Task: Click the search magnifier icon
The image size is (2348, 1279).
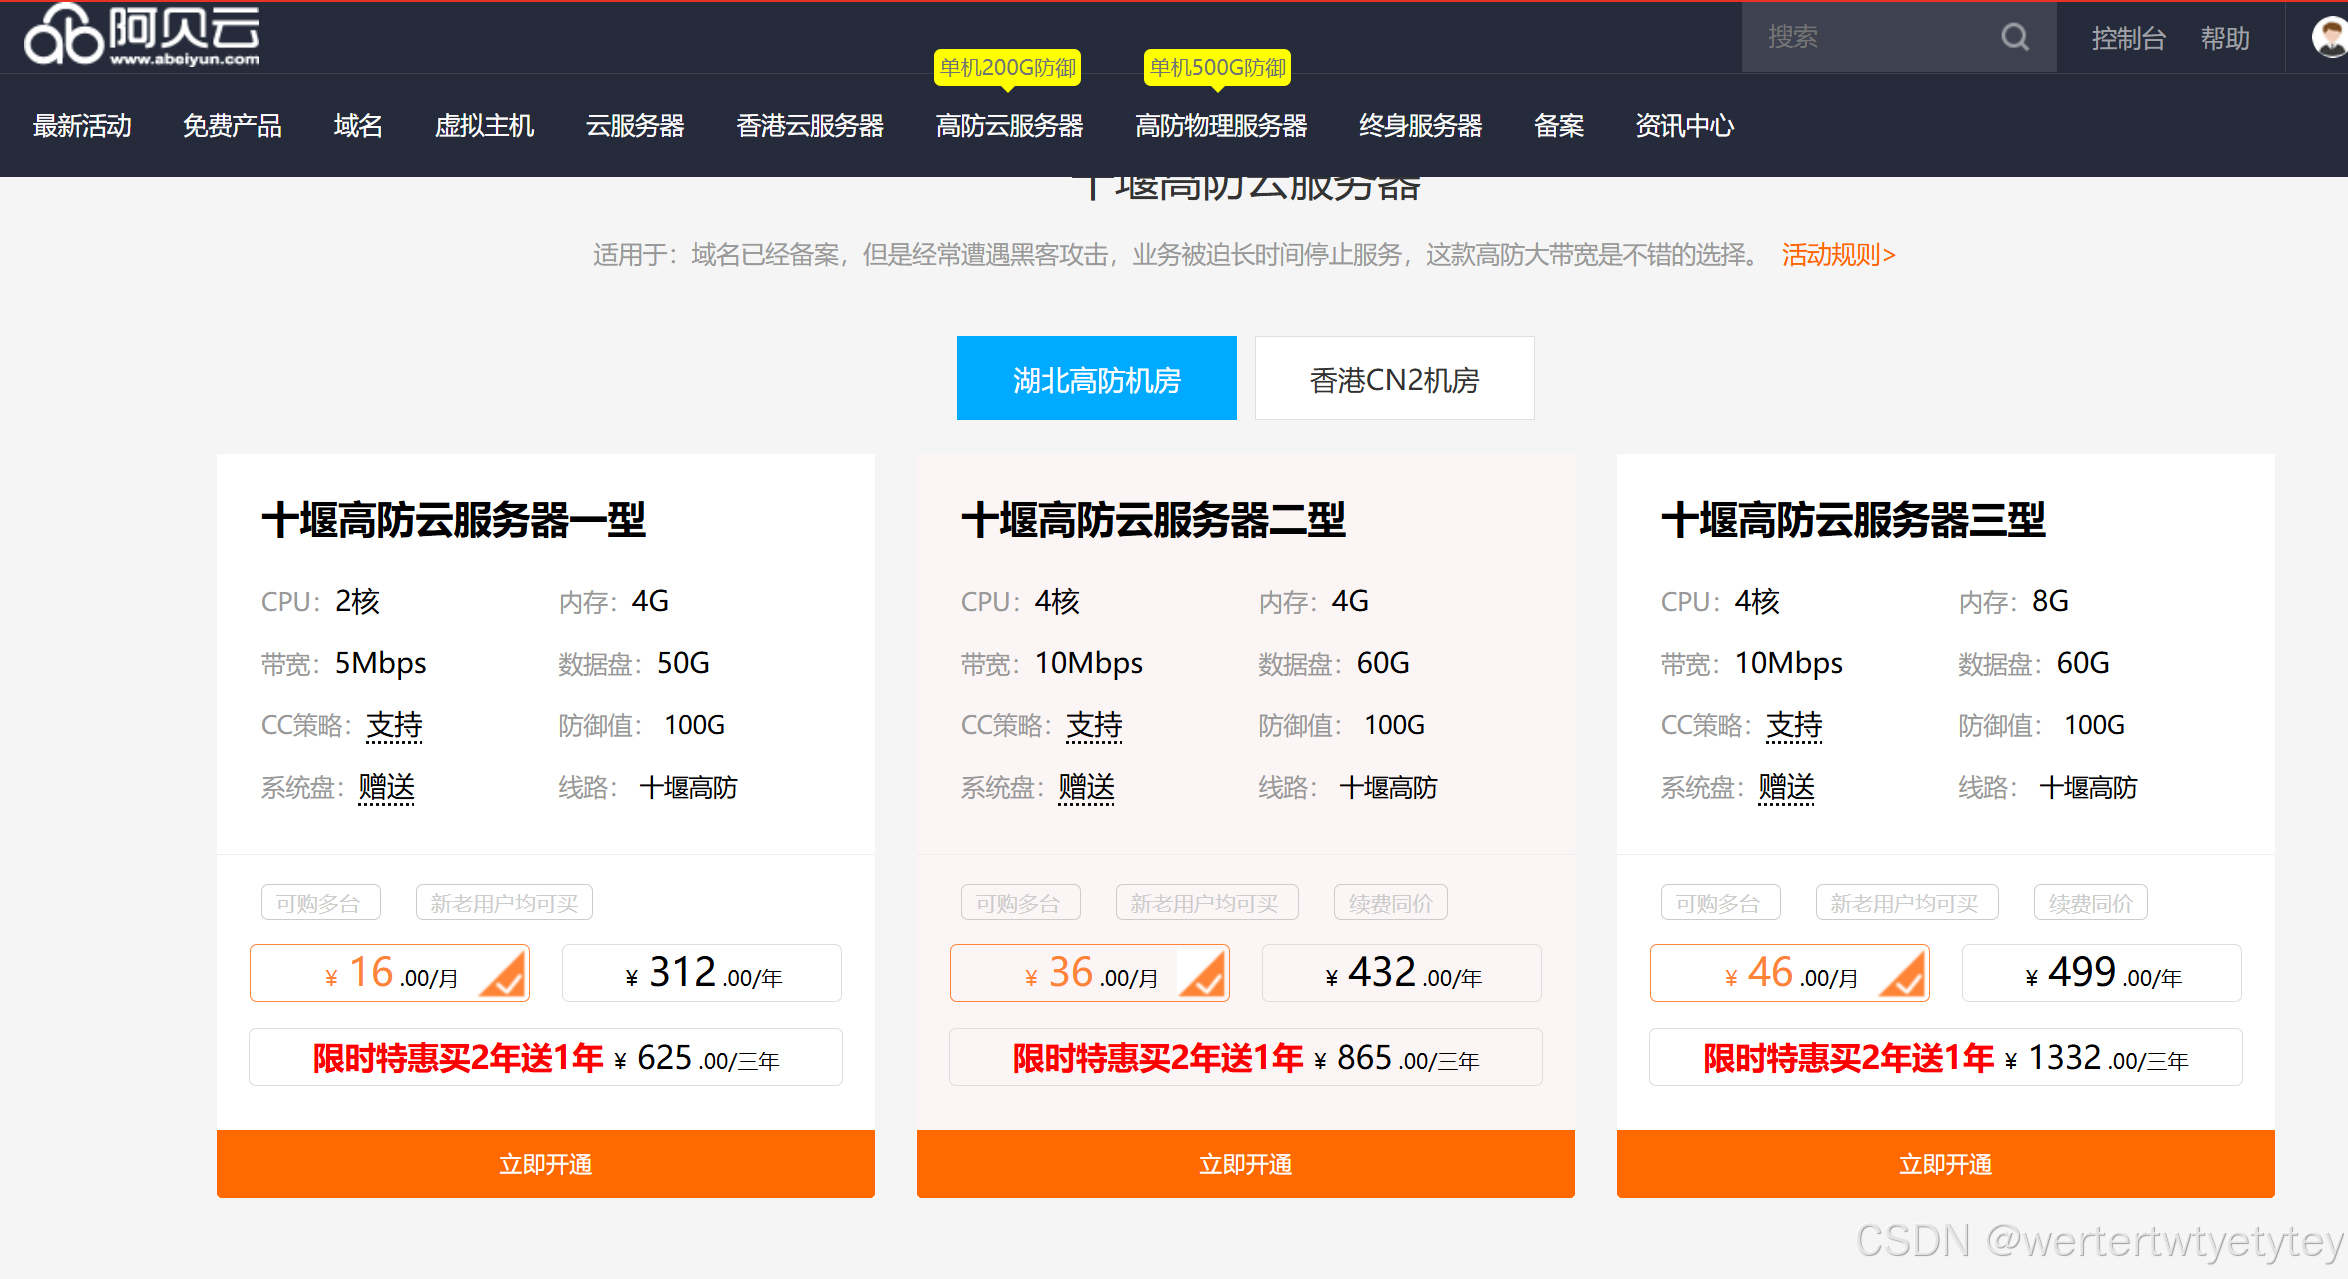Action: [2014, 38]
